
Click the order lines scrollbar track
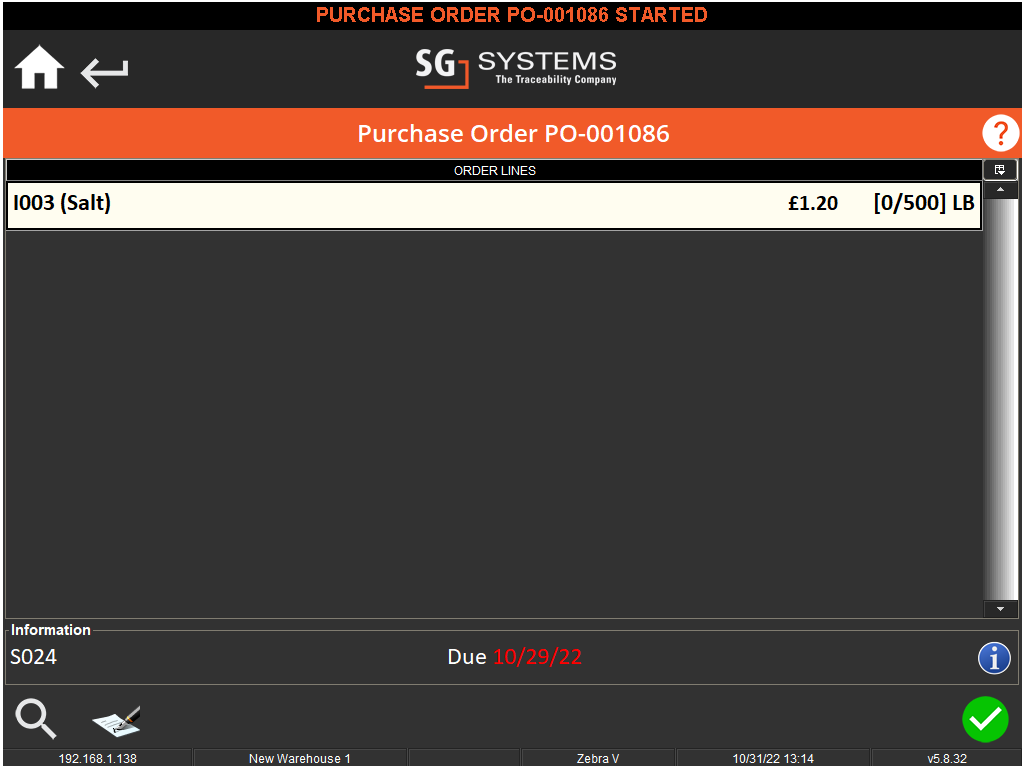pos(1000,400)
